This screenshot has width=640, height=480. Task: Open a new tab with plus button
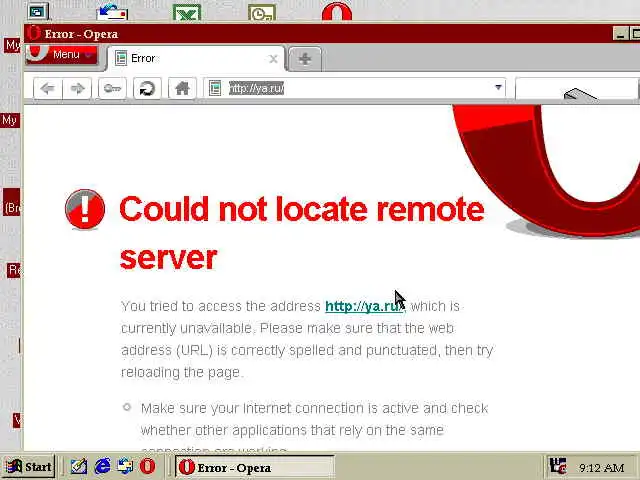(305, 59)
